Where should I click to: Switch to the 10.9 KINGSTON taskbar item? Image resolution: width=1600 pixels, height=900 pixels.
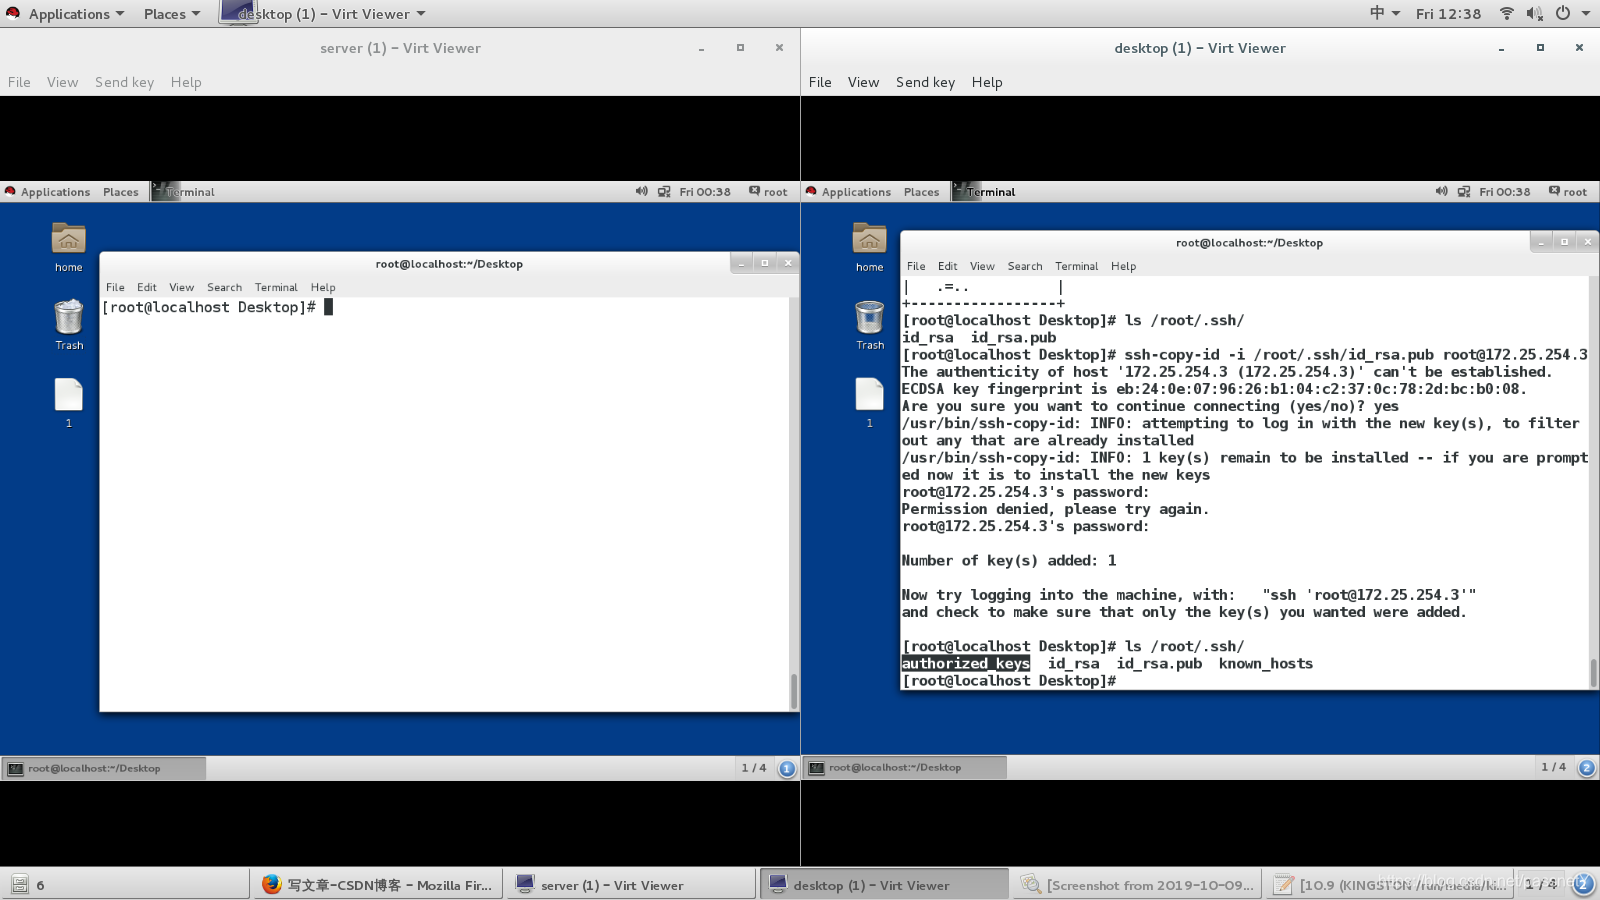1390,885
